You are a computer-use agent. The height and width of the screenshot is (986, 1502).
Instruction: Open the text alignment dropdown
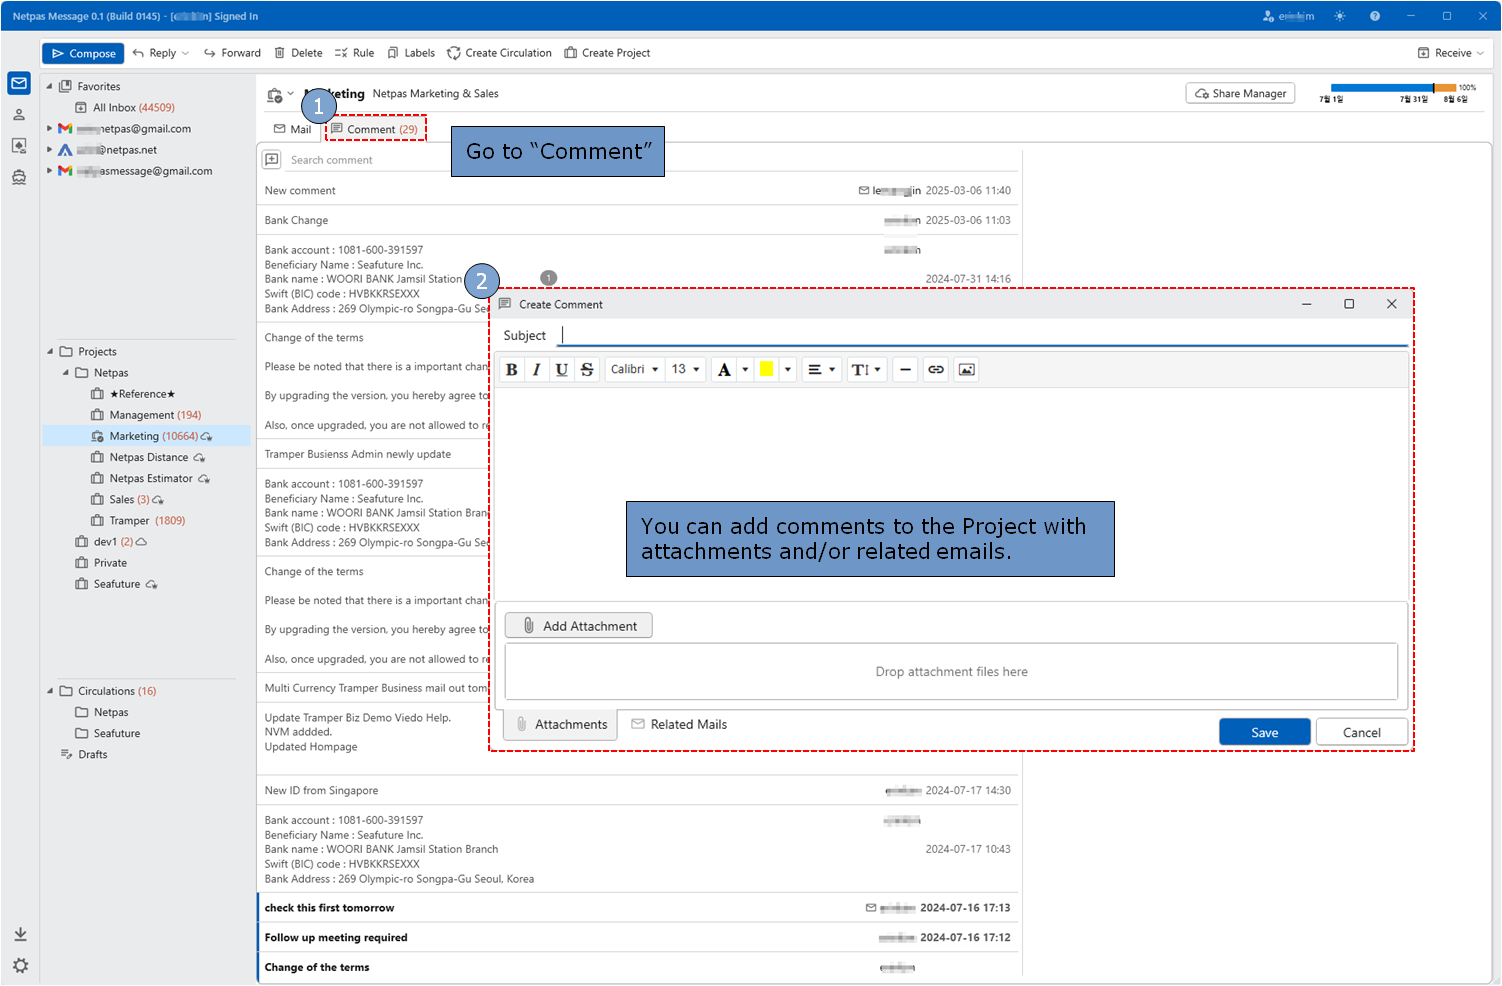[821, 369]
